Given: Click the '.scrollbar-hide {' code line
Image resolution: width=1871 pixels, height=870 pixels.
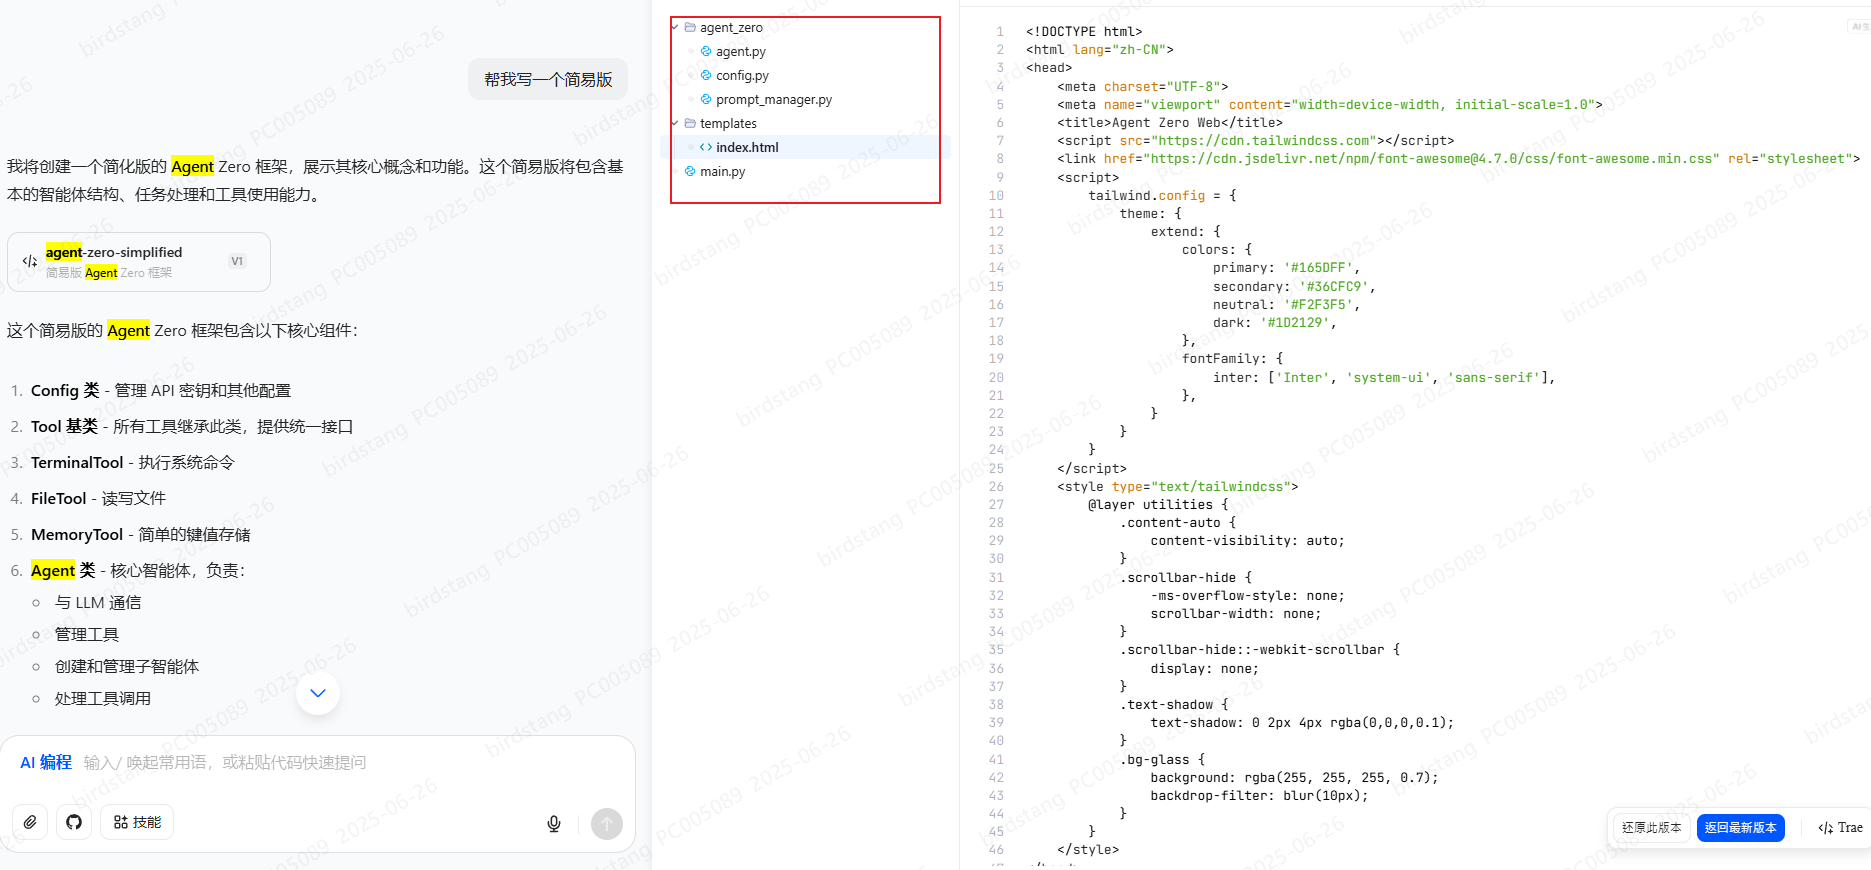Looking at the screenshot, I should 1185,578.
